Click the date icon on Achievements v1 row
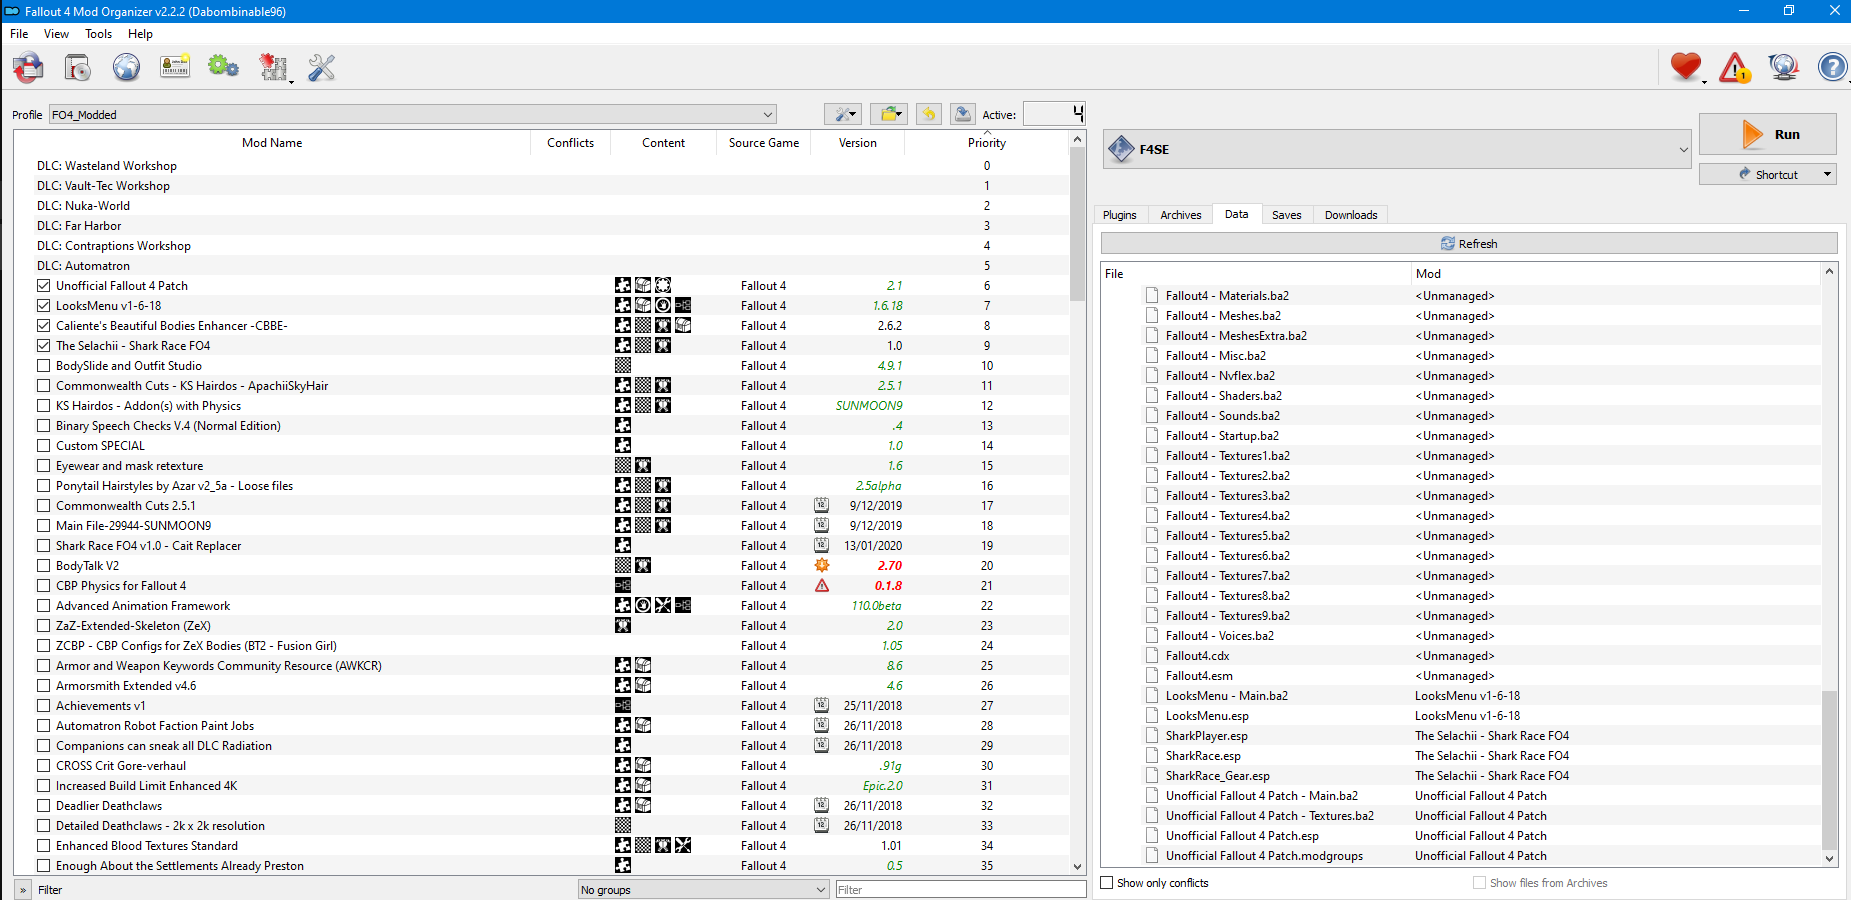This screenshot has height=900, width=1851. coord(821,706)
